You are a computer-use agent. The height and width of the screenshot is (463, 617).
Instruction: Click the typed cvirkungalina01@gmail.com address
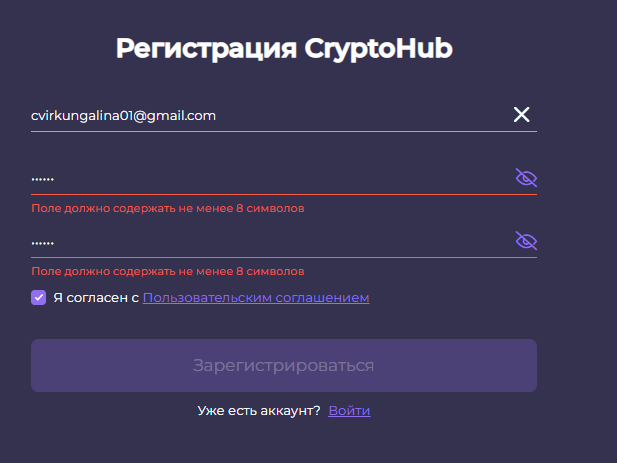124,116
